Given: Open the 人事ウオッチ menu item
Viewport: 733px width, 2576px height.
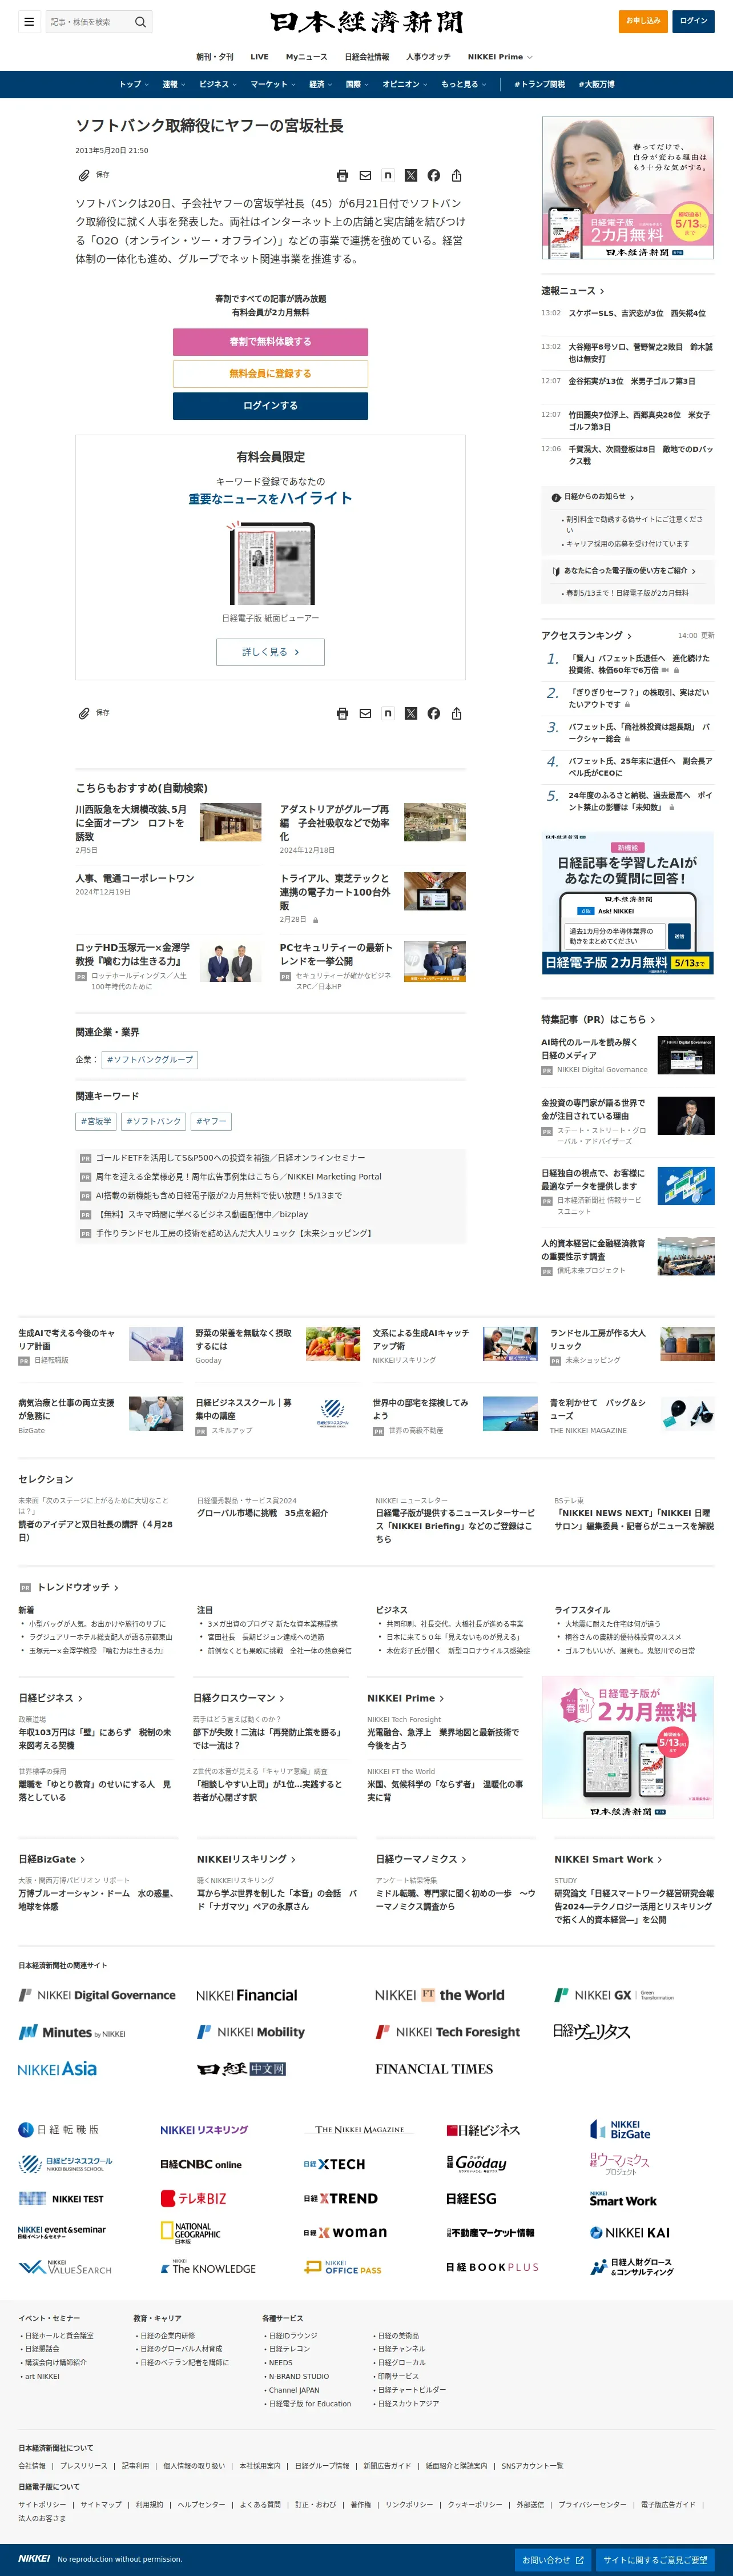Looking at the screenshot, I should pyautogui.click(x=428, y=57).
